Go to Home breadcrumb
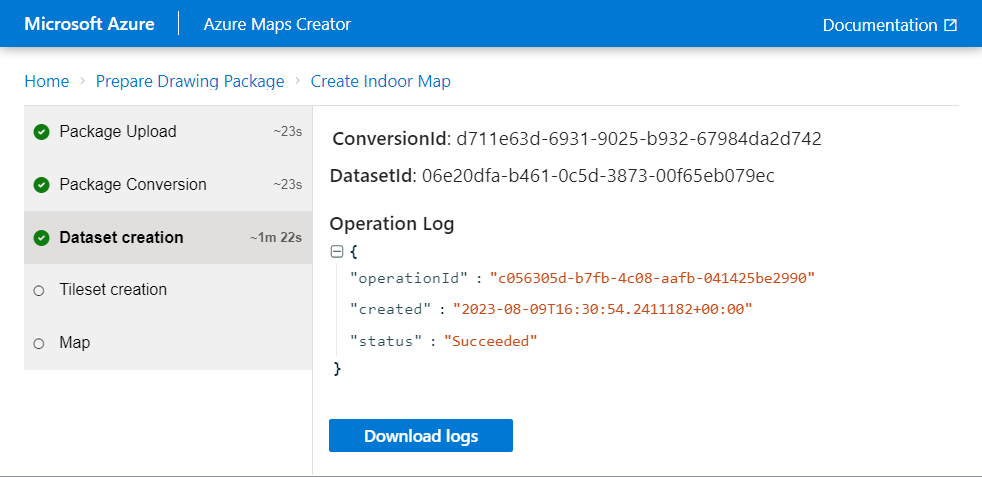 (47, 81)
